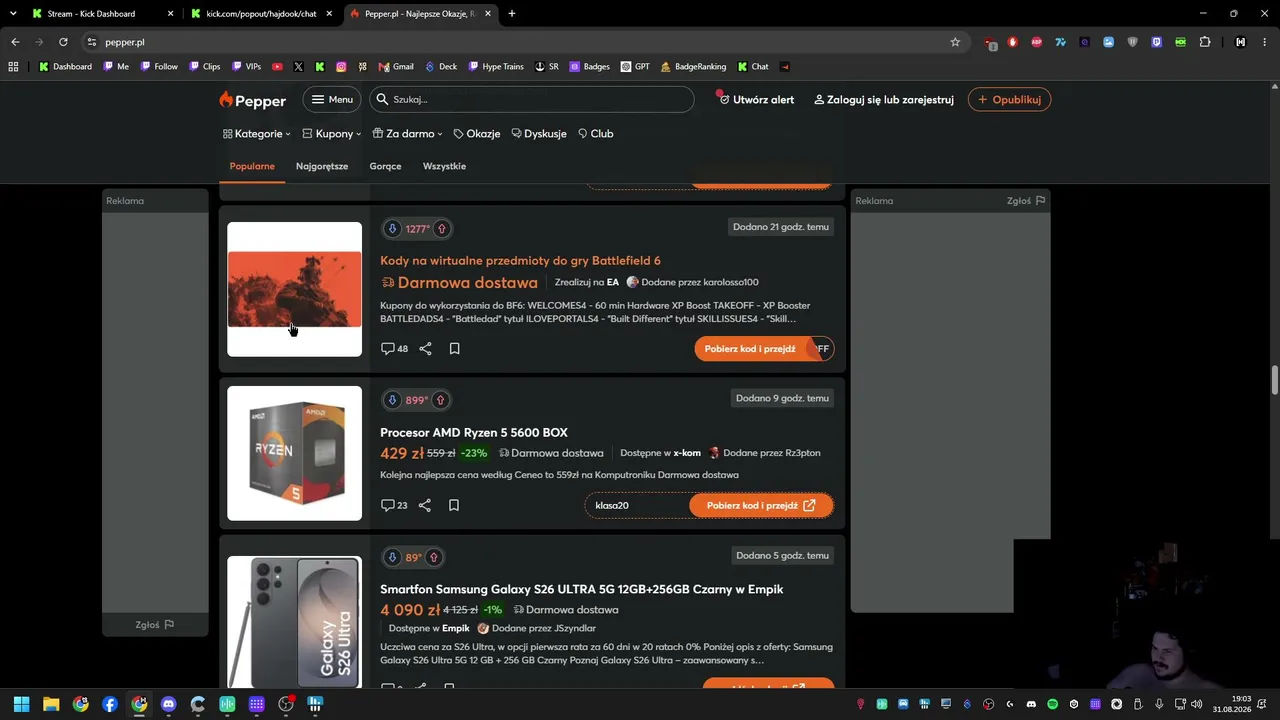The height and width of the screenshot is (720, 1280).
Task: Open the taskbar clock and date
Action: click(x=1232, y=704)
